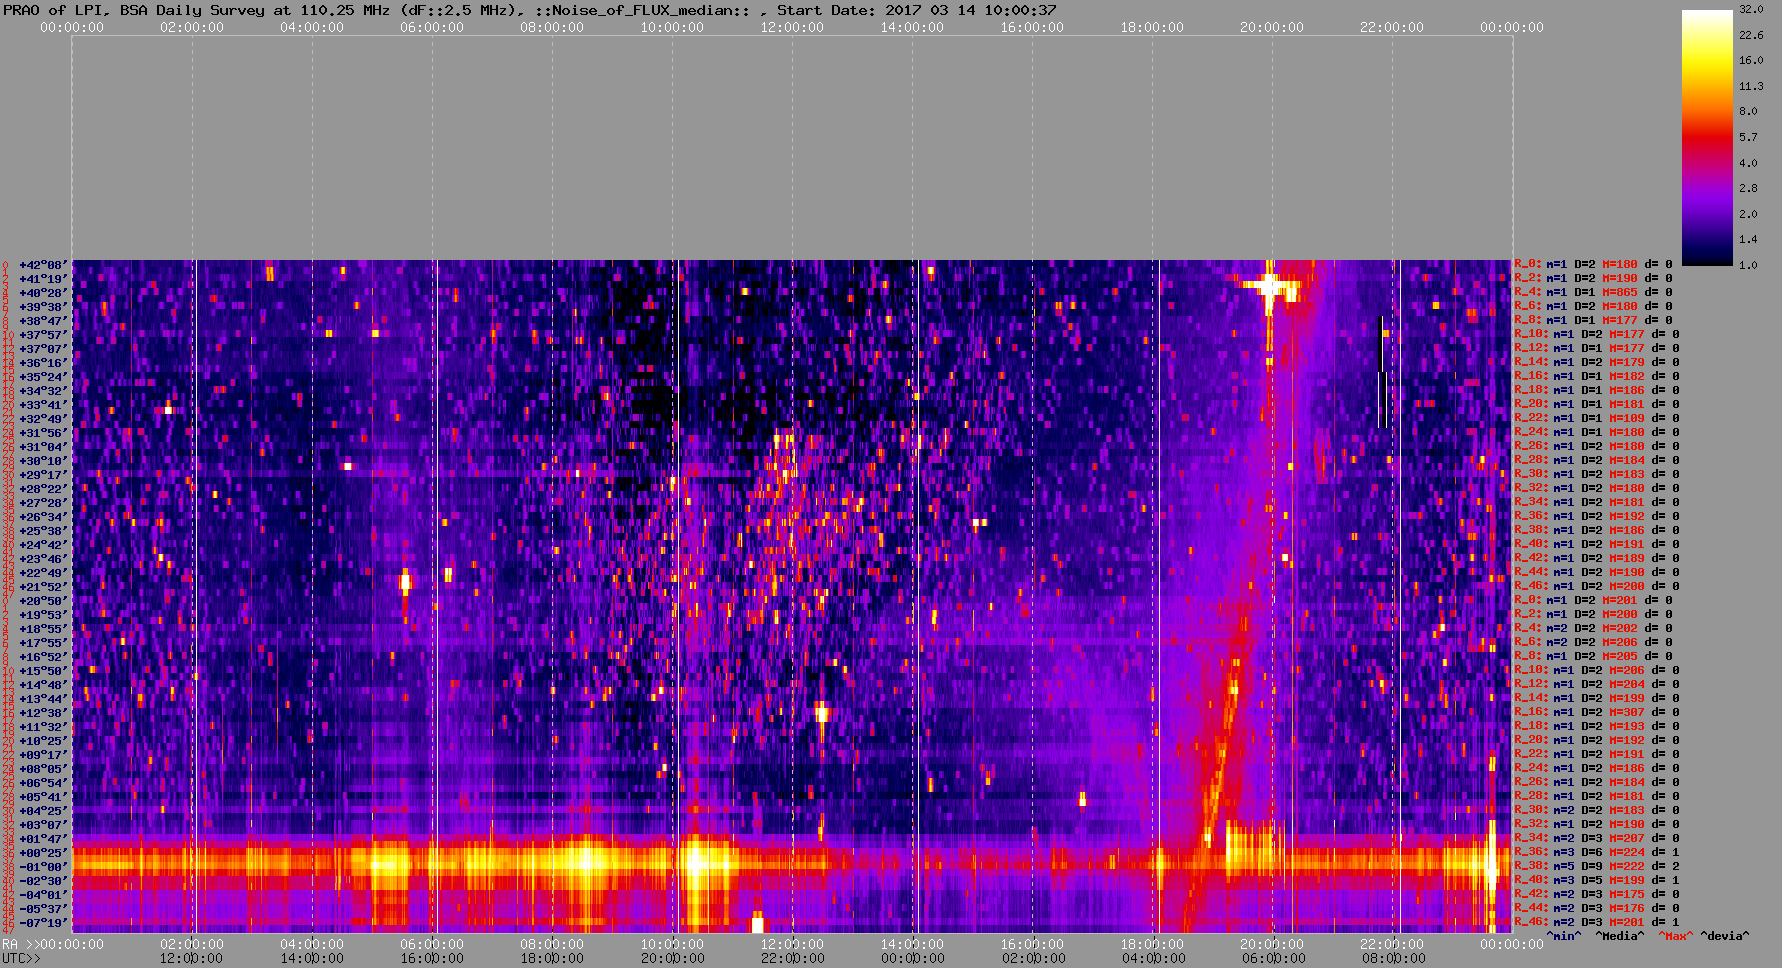Screen dimensions: 1782x968
Task: Click the declination label +25°38'
Action: 43,531
